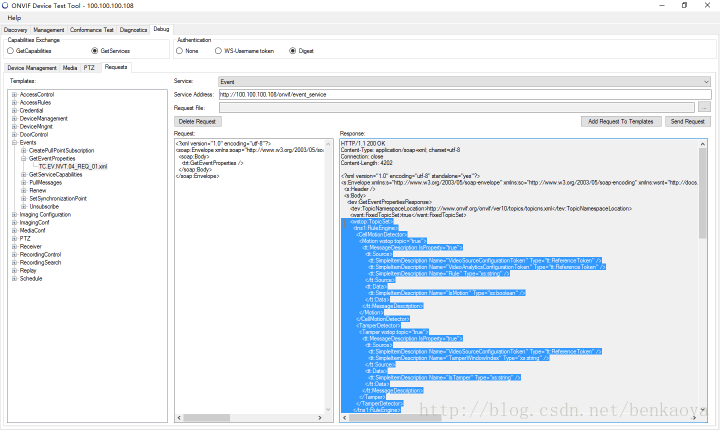
Task: Expand the PullMessages node
Action: point(23,183)
